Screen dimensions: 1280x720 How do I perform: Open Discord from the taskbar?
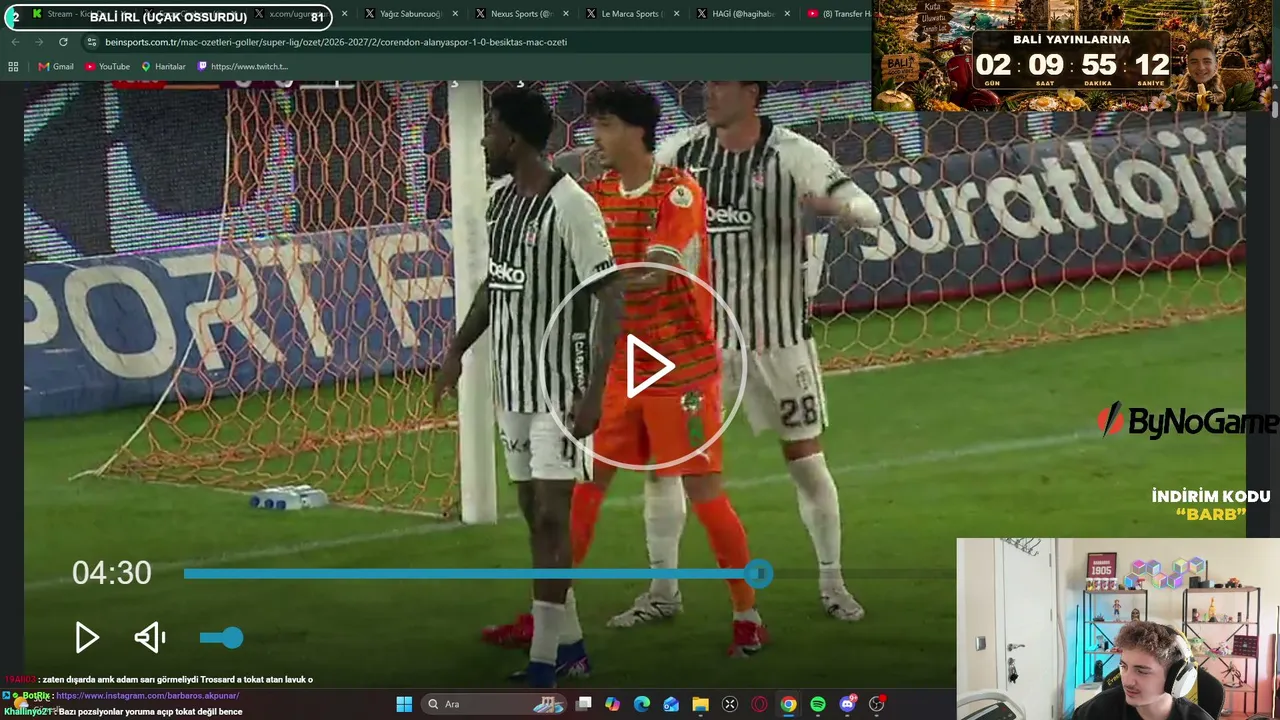[847, 704]
